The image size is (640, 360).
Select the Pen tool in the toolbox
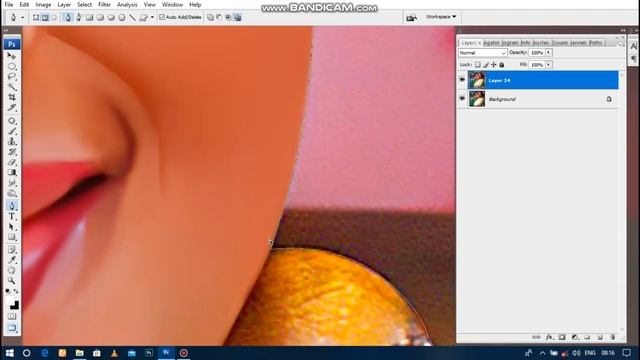click(12, 206)
